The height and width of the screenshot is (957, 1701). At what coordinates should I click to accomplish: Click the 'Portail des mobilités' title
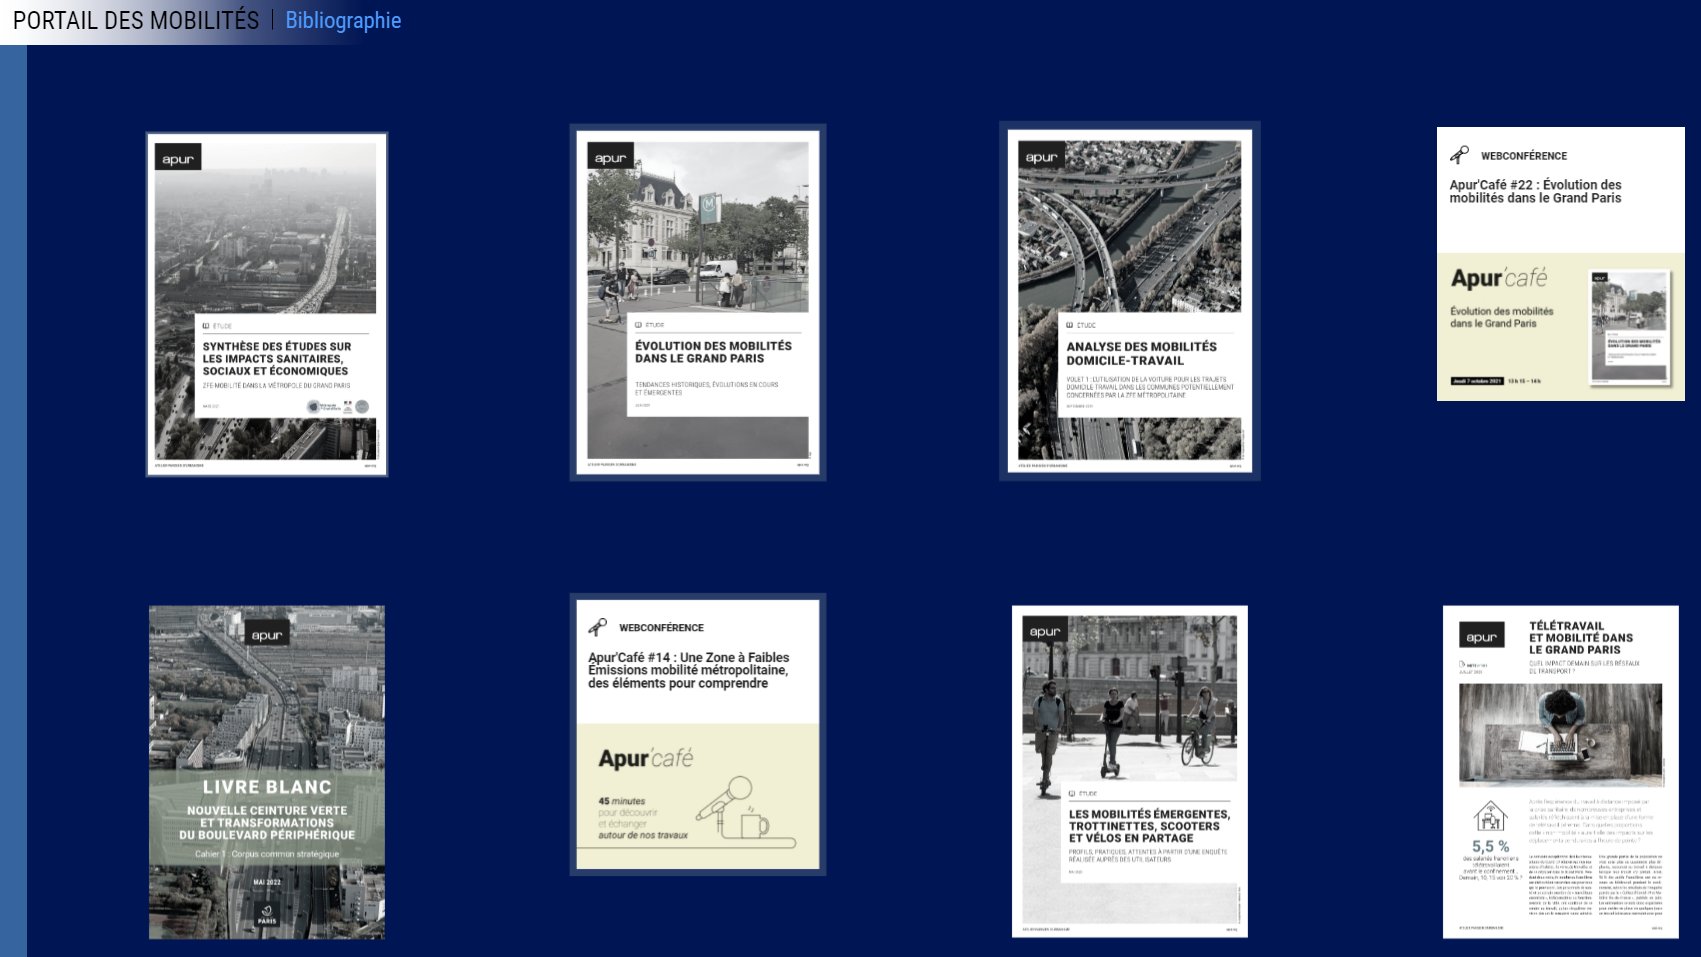pos(136,20)
